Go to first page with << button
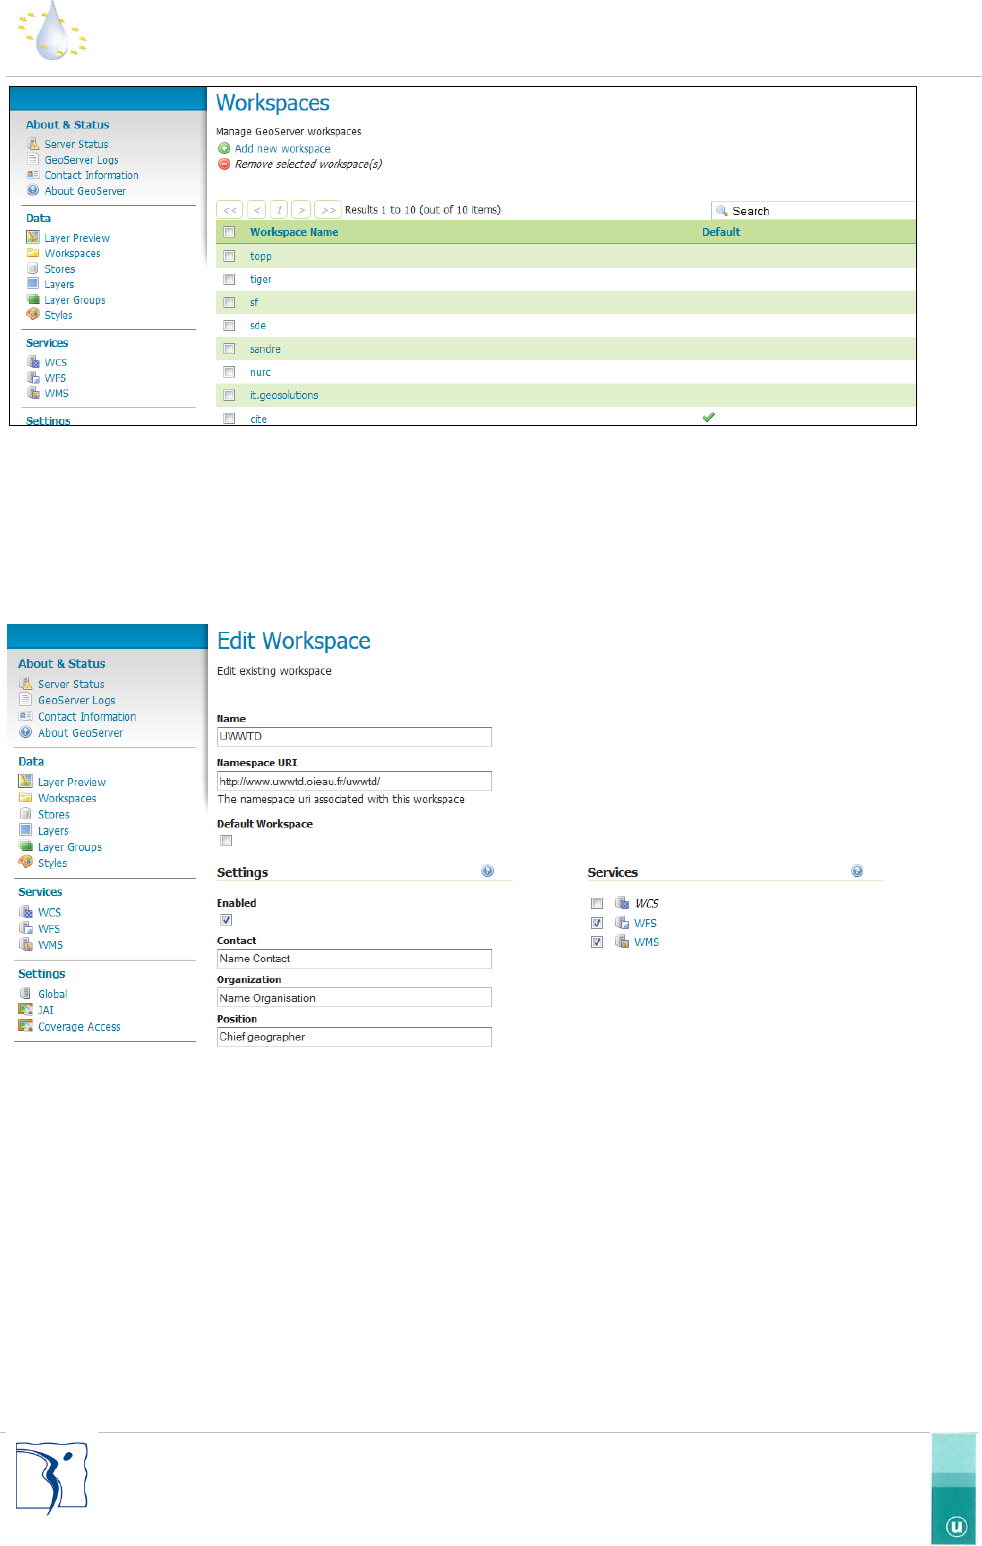Image resolution: width=982 pixels, height=1546 pixels. pos(230,210)
